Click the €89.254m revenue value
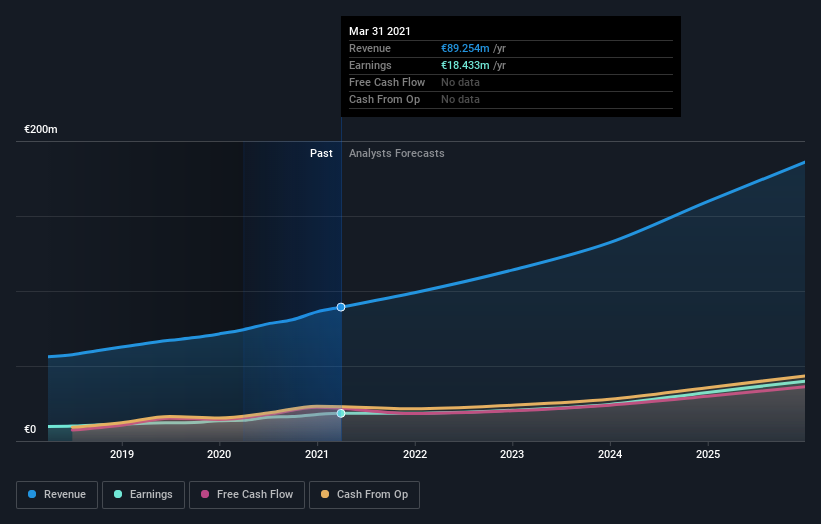 [465, 48]
